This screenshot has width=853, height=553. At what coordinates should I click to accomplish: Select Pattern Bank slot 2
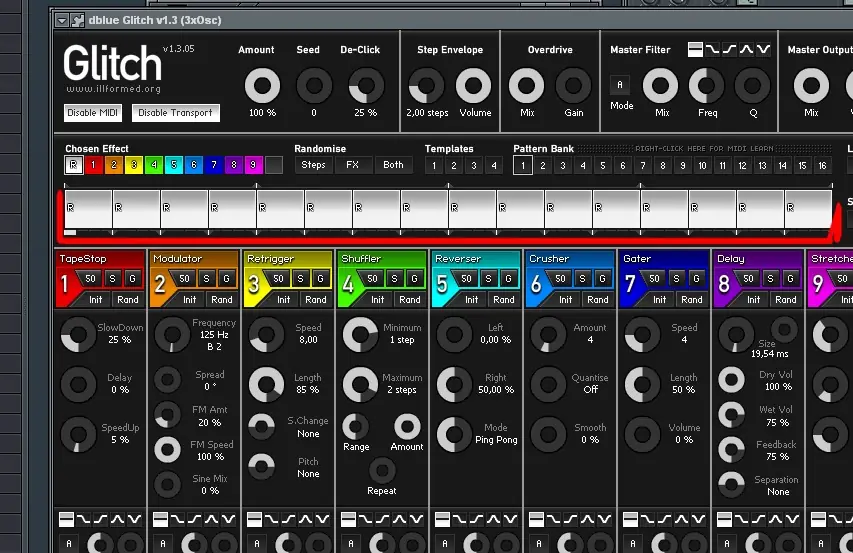click(542, 165)
